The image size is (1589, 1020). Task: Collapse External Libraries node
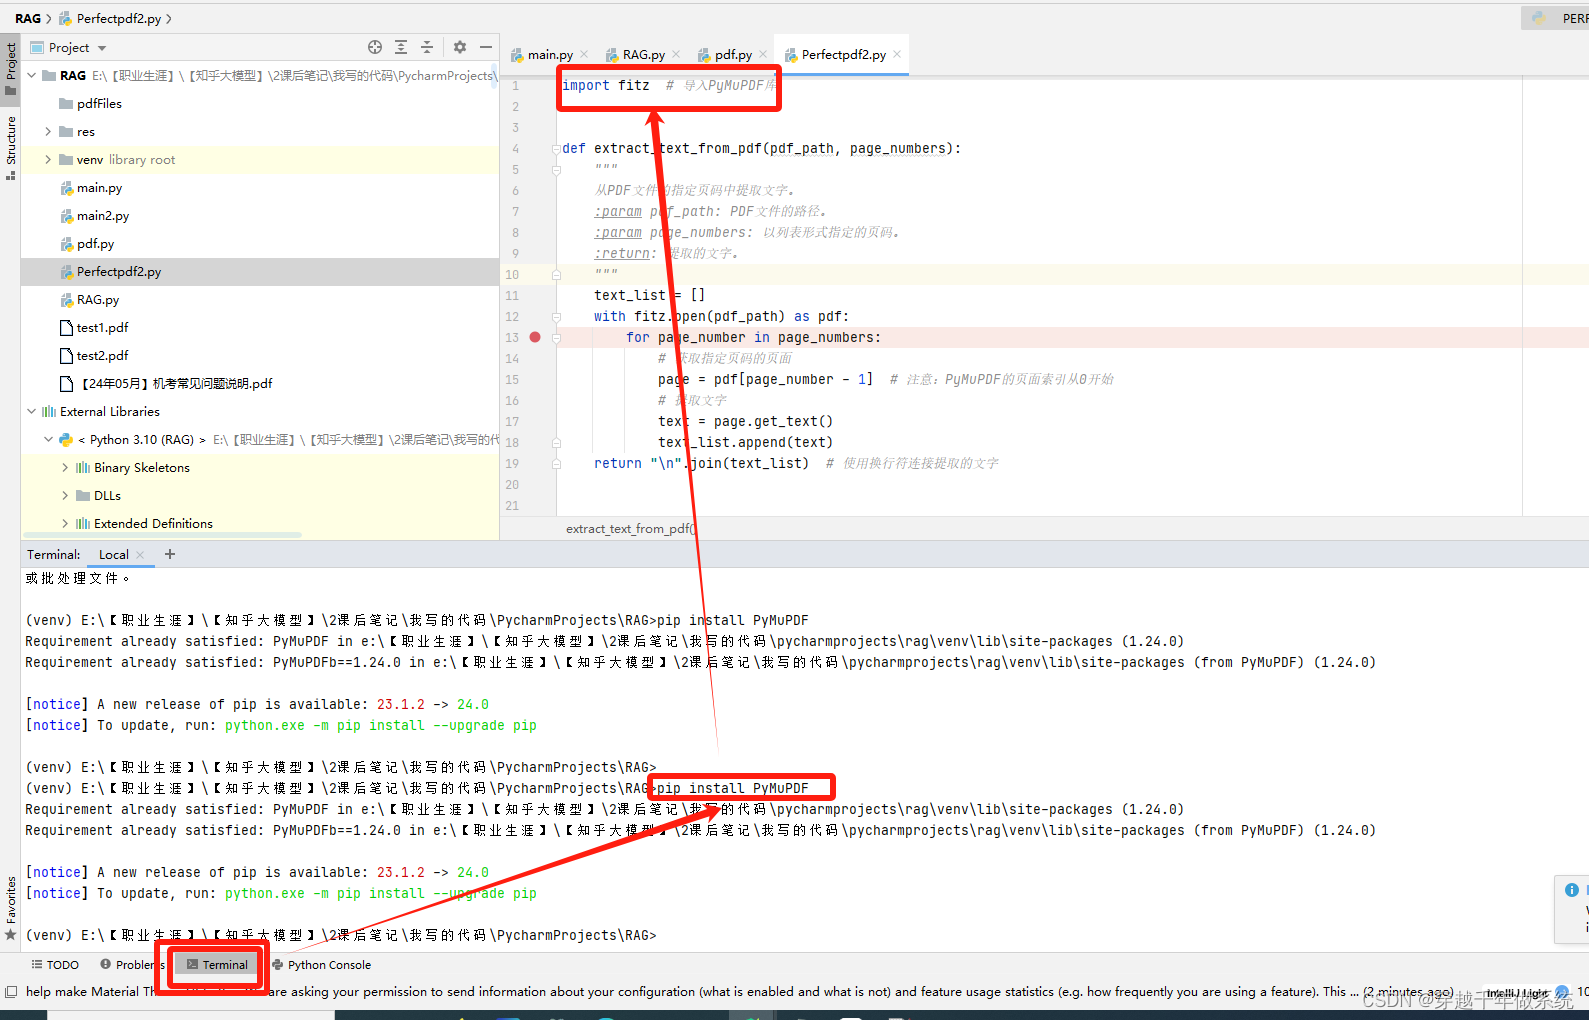[x=31, y=411]
